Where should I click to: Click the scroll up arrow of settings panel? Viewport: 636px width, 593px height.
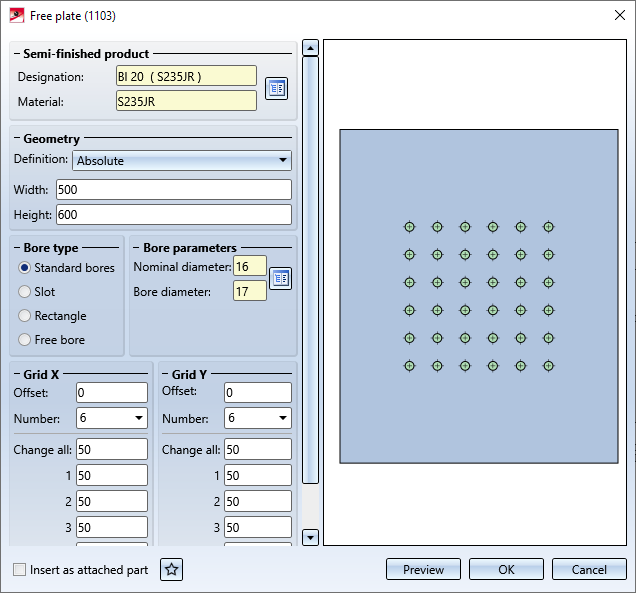pos(310,48)
